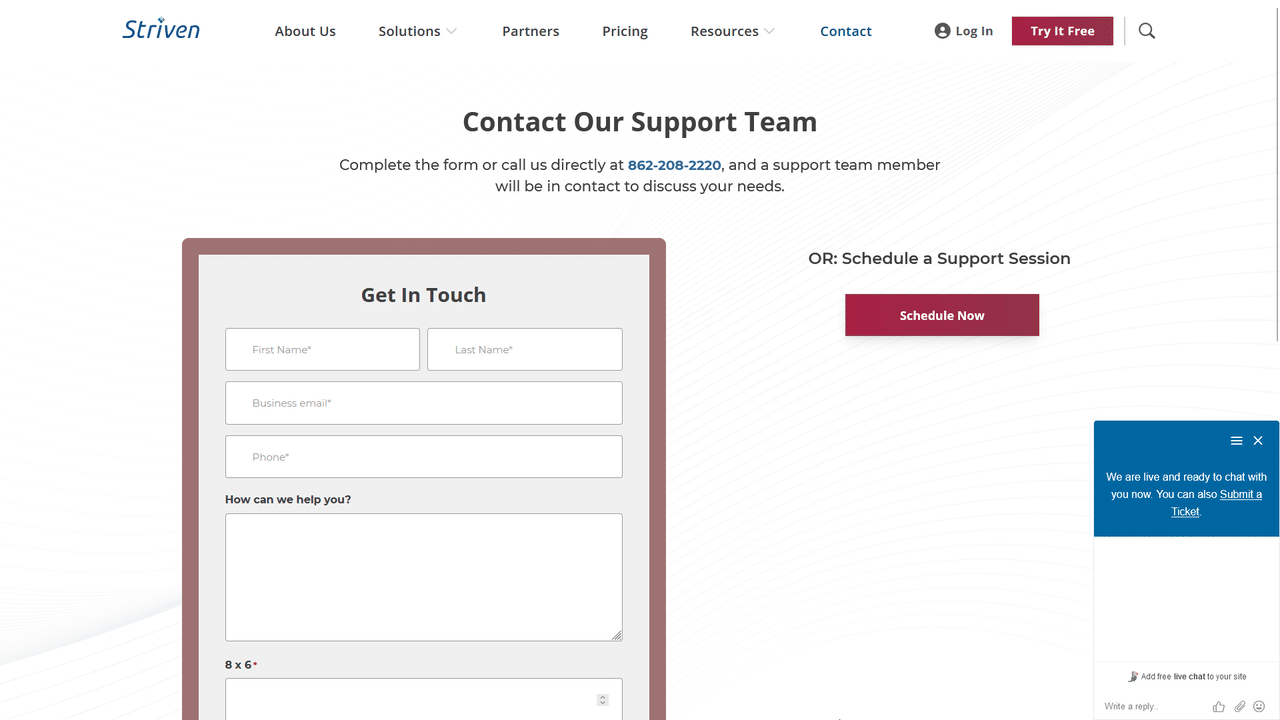Viewport: 1280px width, 720px height.
Task: Click the First Name field
Action: click(x=322, y=349)
